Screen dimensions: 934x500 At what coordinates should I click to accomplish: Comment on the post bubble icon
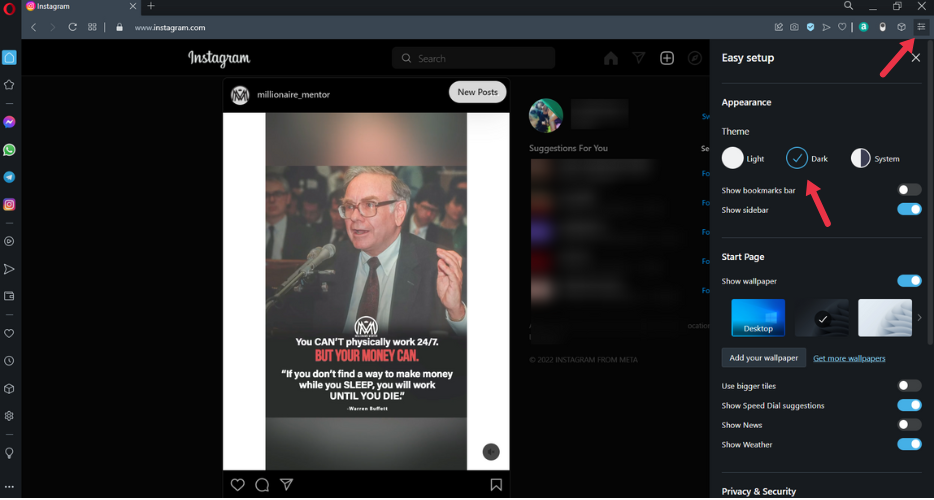coord(262,485)
